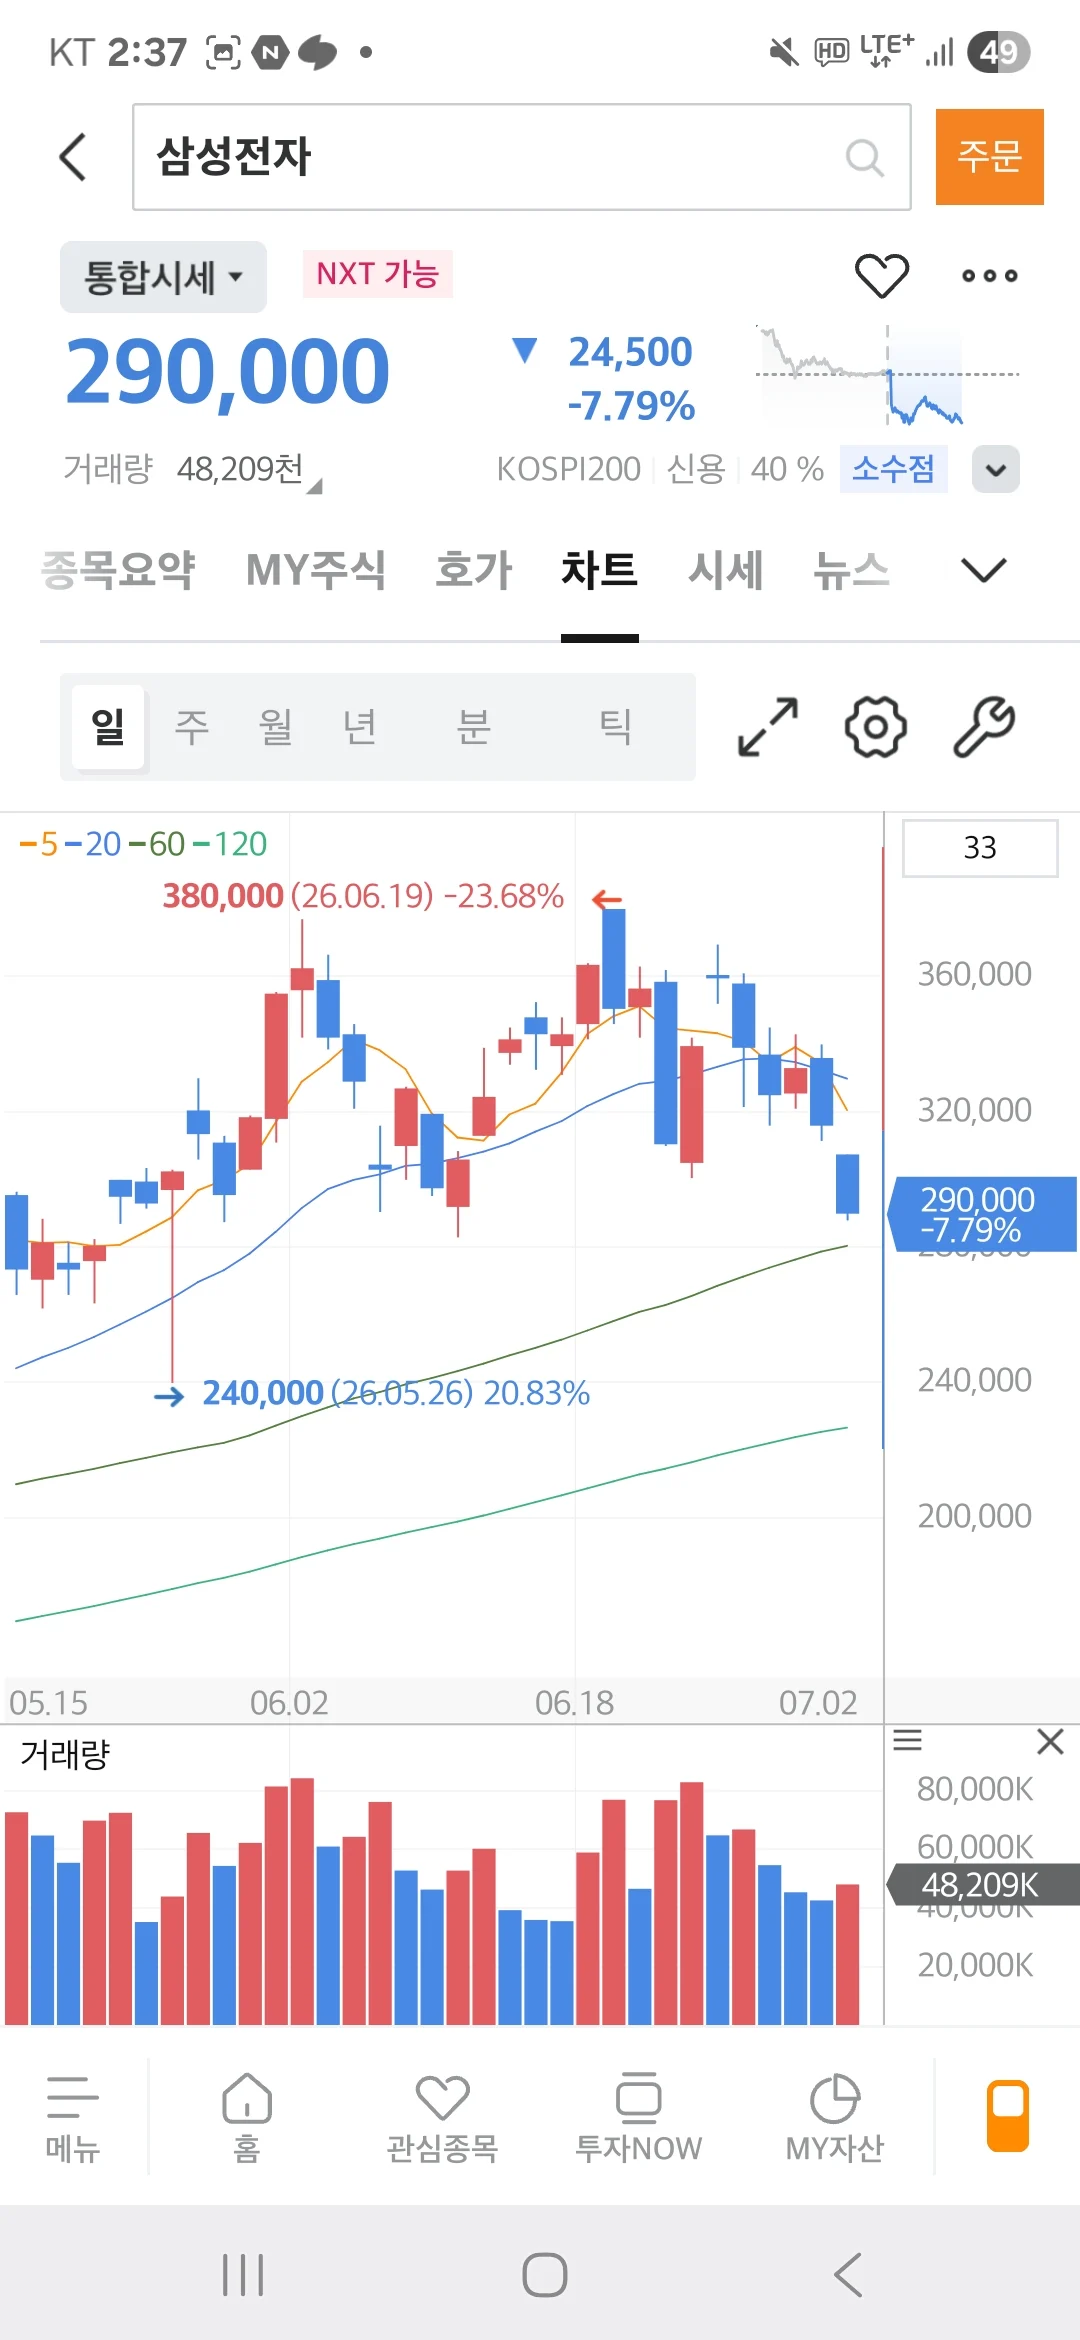Open 투자NOW in bottom navigation
Image resolution: width=1080 pixels, height=2340 pixels.
click(x=638, y=2120)
